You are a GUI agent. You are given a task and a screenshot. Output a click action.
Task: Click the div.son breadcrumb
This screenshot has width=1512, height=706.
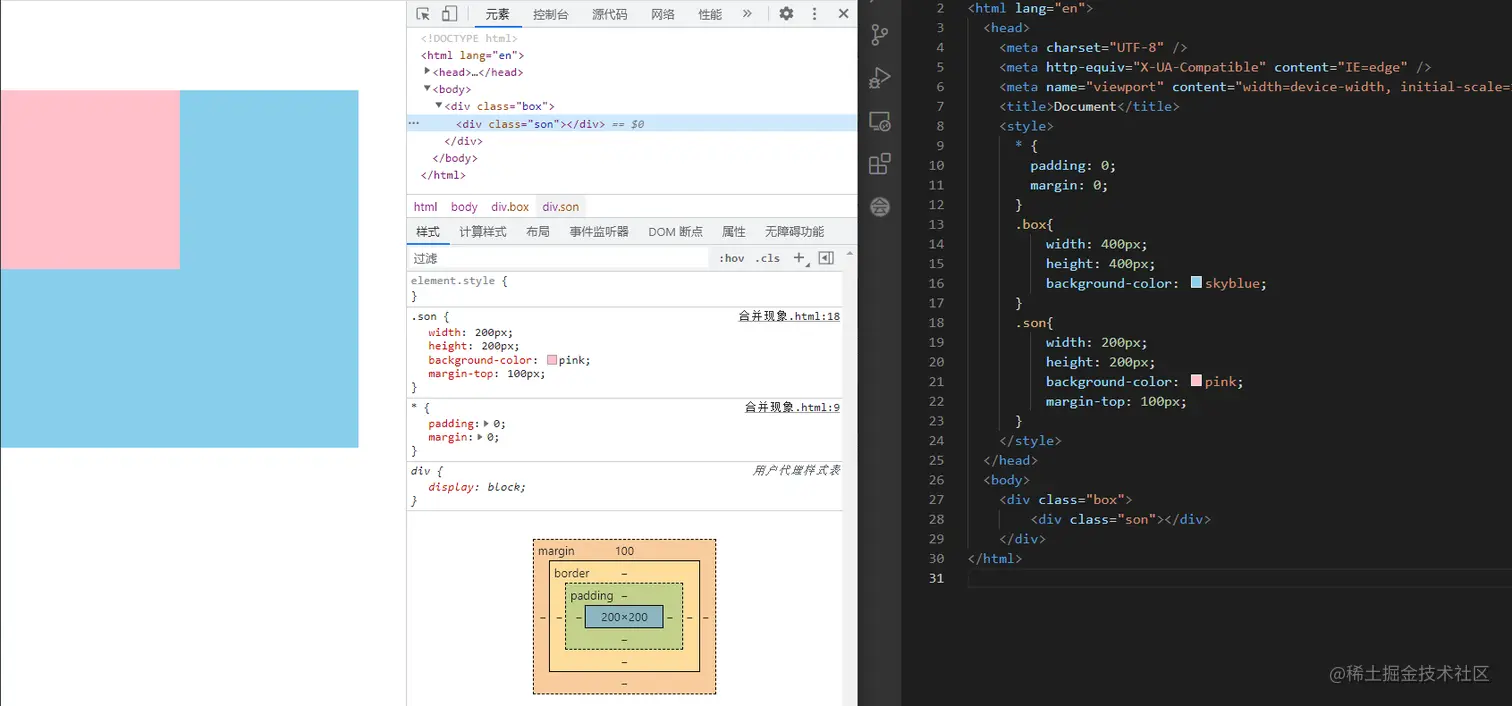click(561, 207)
